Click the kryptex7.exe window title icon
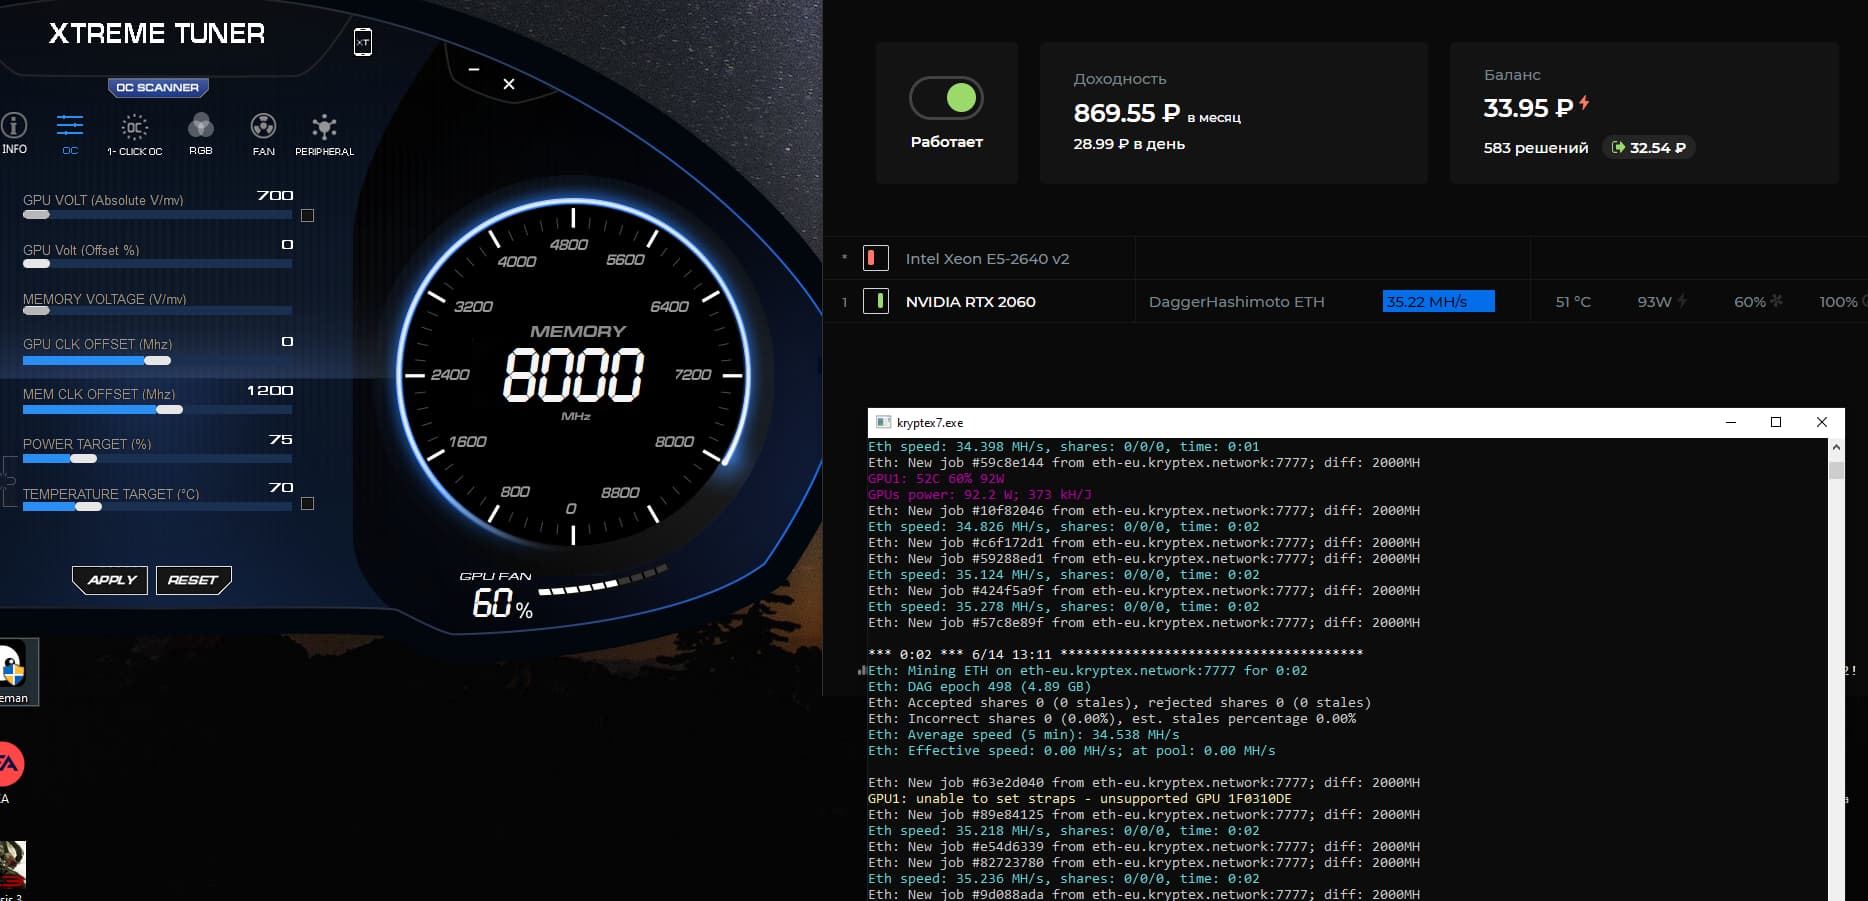Viewport: 1868px width, 901px height. pos(883,422)
